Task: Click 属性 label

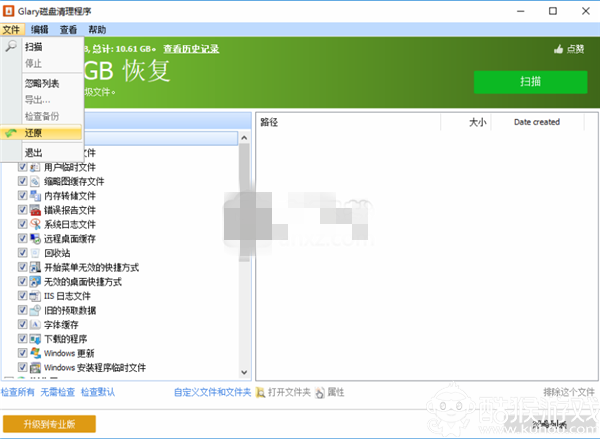Action: pyautogui.click(x=336, y=392)
